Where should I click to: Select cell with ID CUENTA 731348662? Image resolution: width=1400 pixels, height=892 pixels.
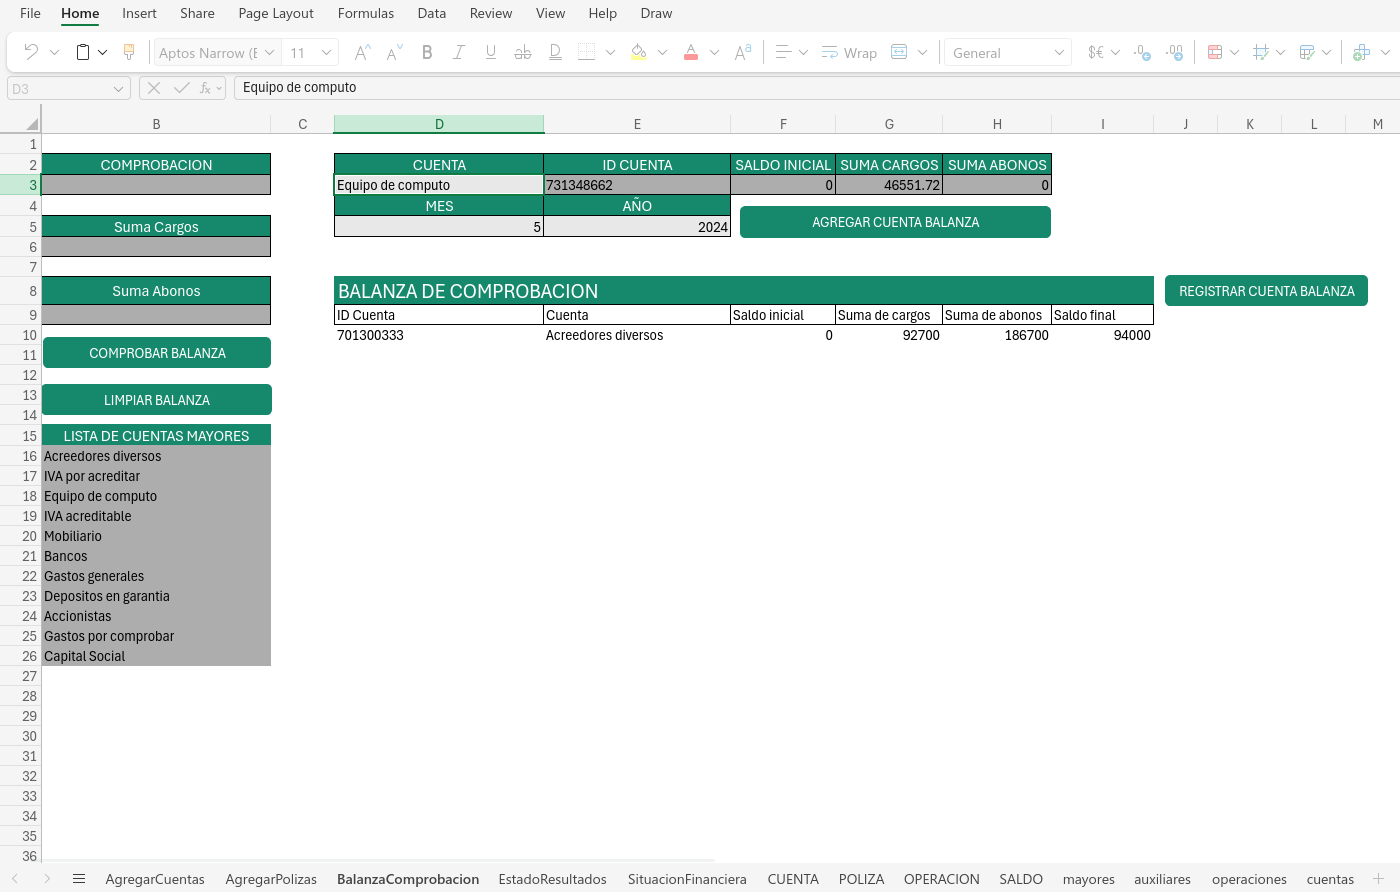637,185
